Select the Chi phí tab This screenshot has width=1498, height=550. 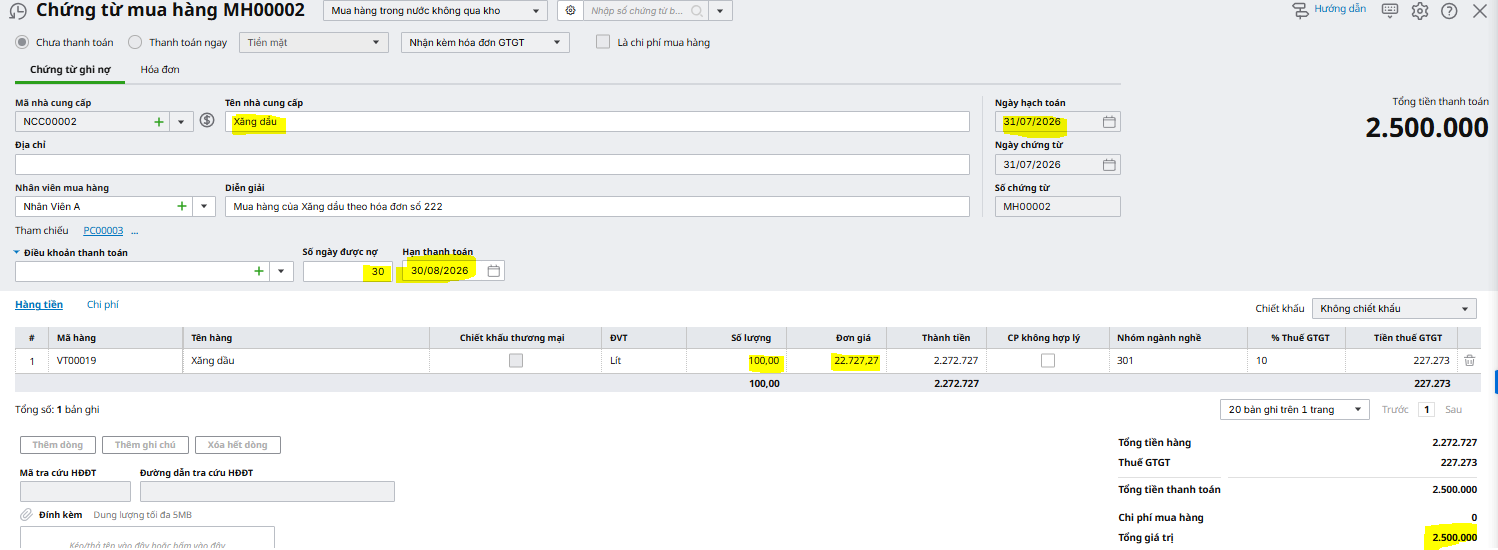(103, 304)
